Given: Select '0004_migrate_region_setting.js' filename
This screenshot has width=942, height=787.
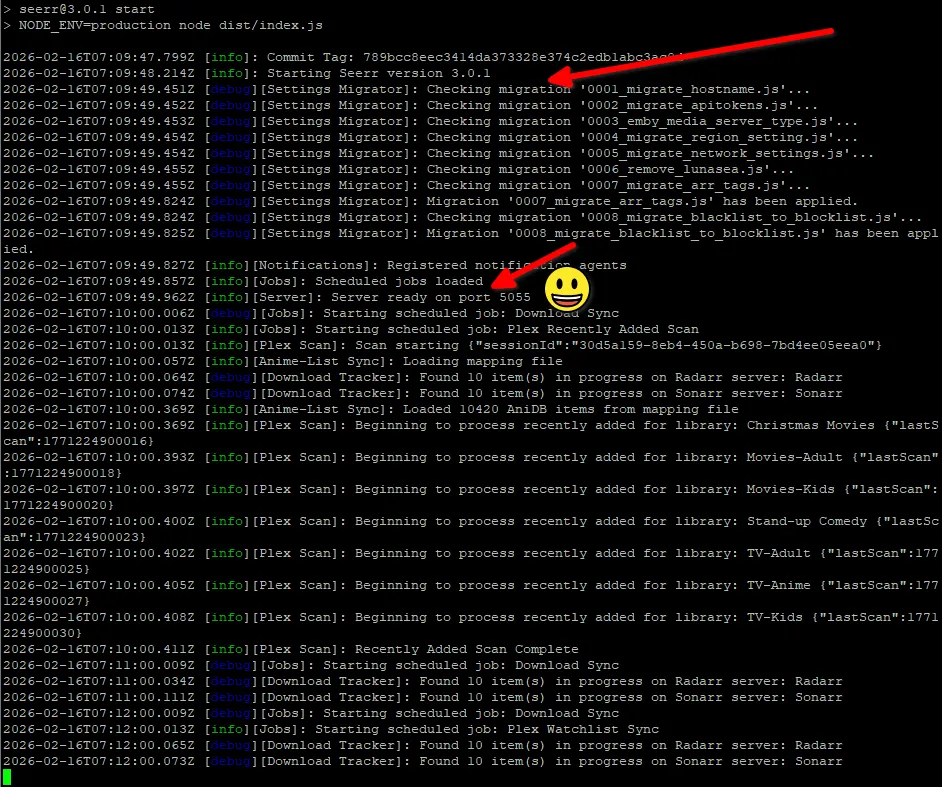Looking at the screenshot, I should click(x=706, y=137).
